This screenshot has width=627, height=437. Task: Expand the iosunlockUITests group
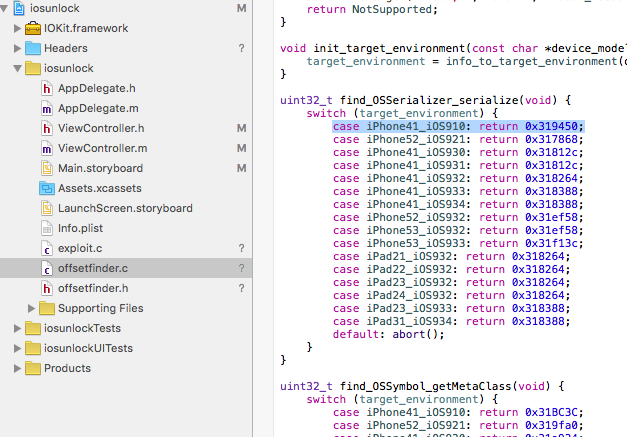(x=17, y=348)
